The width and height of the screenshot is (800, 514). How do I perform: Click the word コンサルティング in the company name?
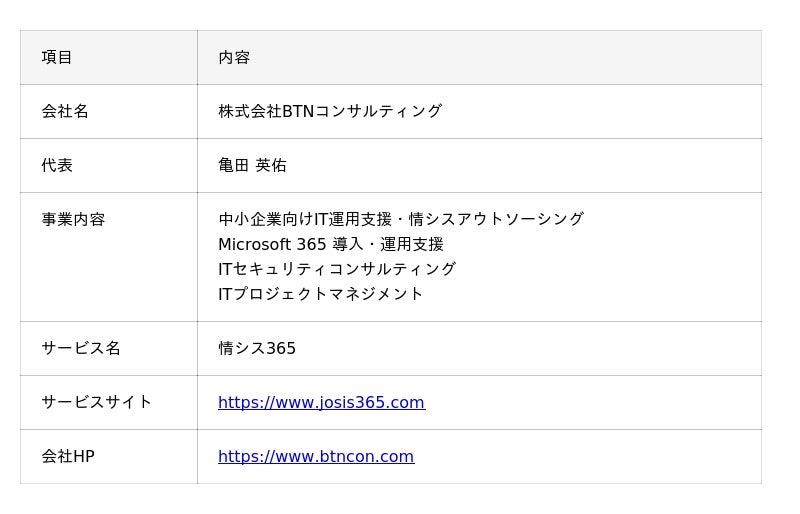[x=378, y=111]
